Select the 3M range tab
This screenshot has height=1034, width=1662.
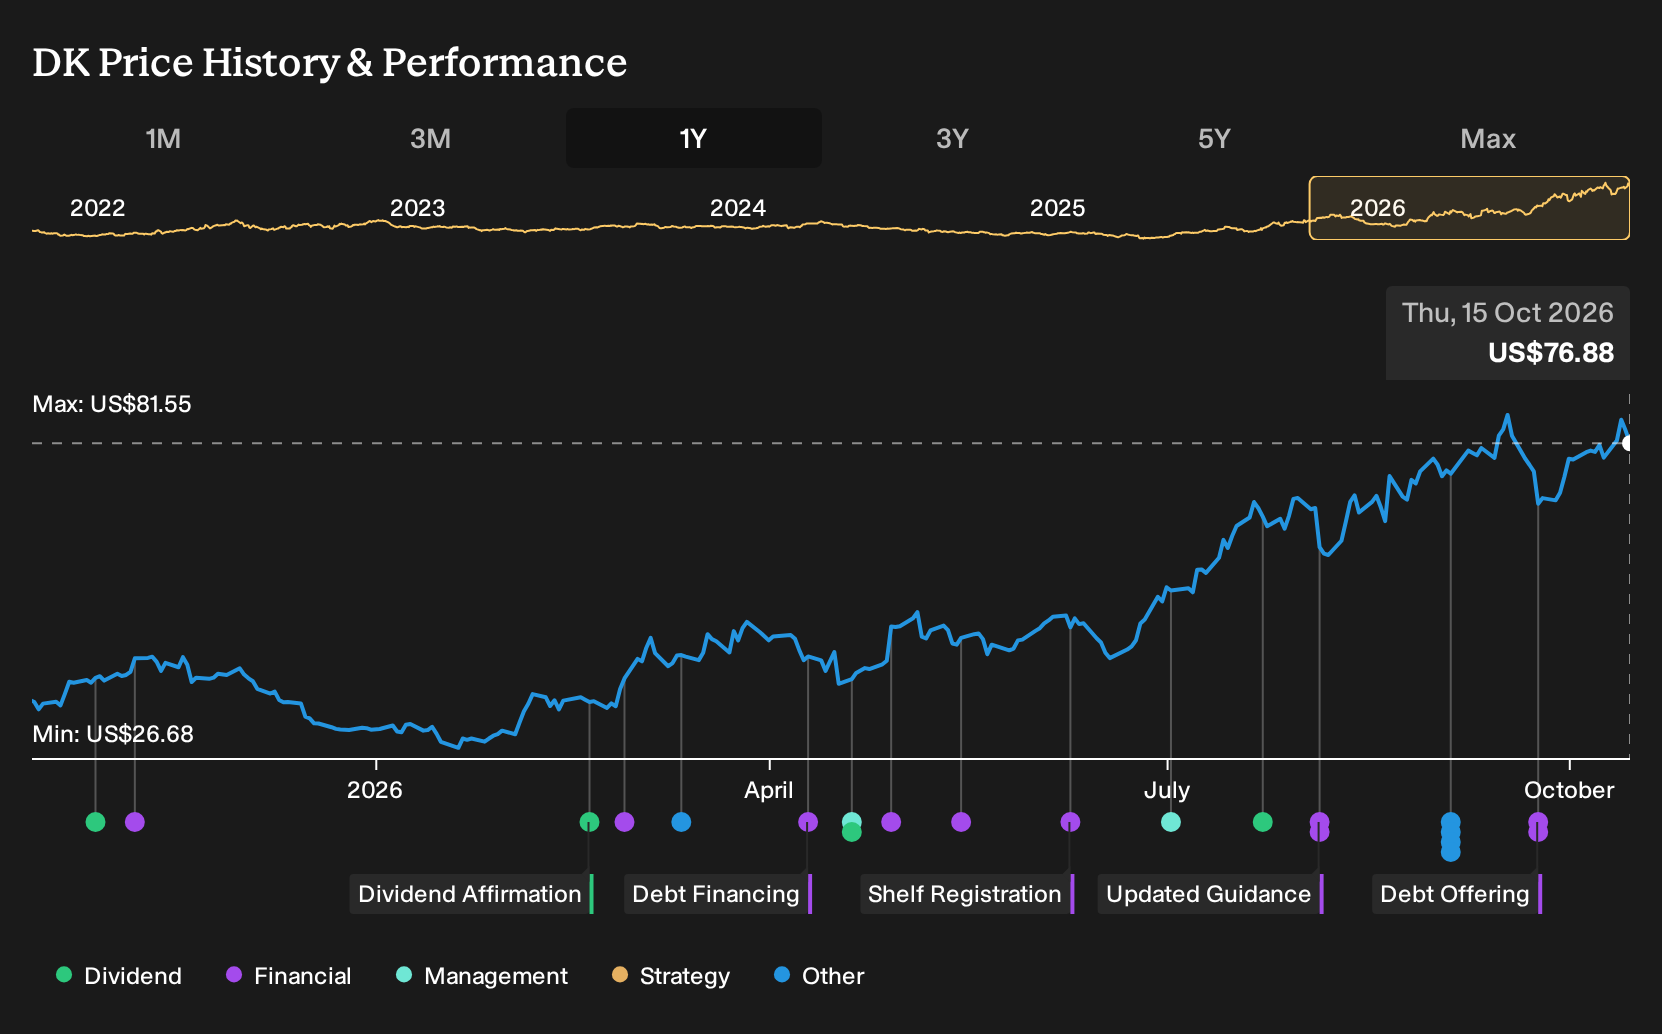pyautogui.click(x=430, y=138)
